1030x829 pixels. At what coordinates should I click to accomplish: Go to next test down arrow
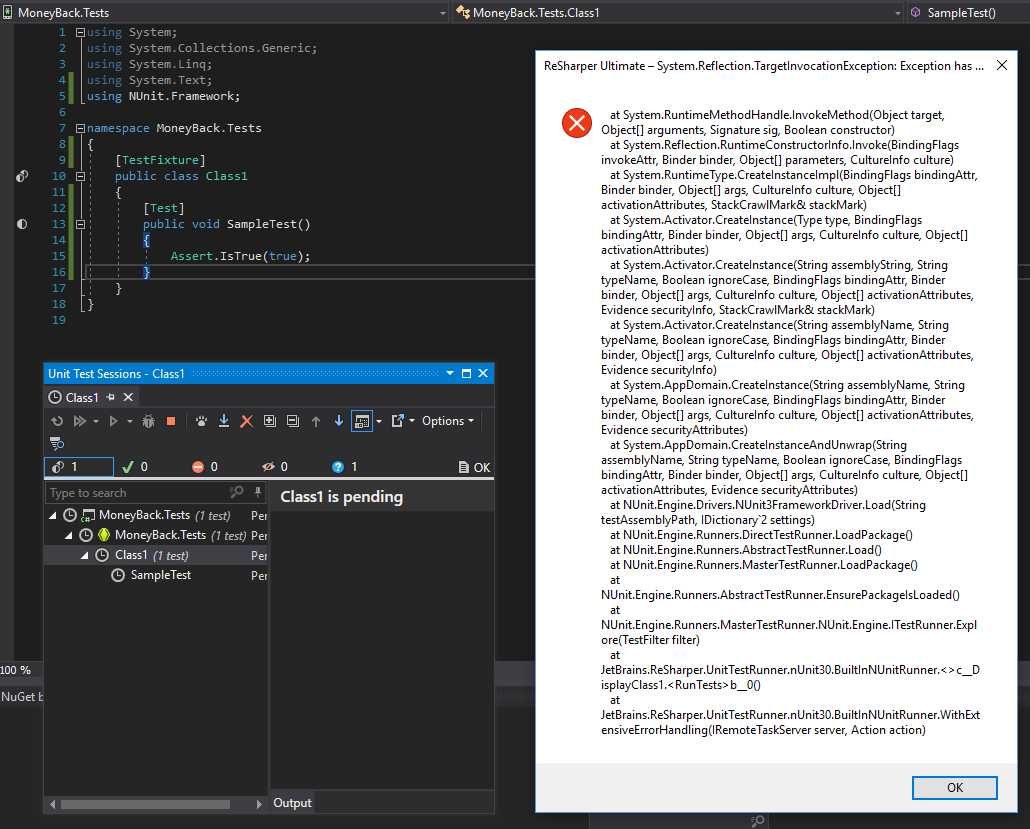(339, 421)
